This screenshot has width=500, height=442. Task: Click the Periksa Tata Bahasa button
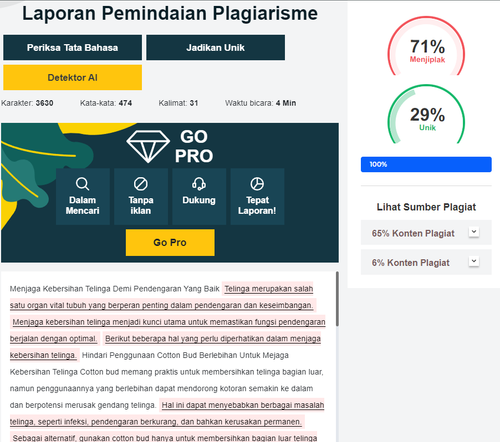point(72,47)
